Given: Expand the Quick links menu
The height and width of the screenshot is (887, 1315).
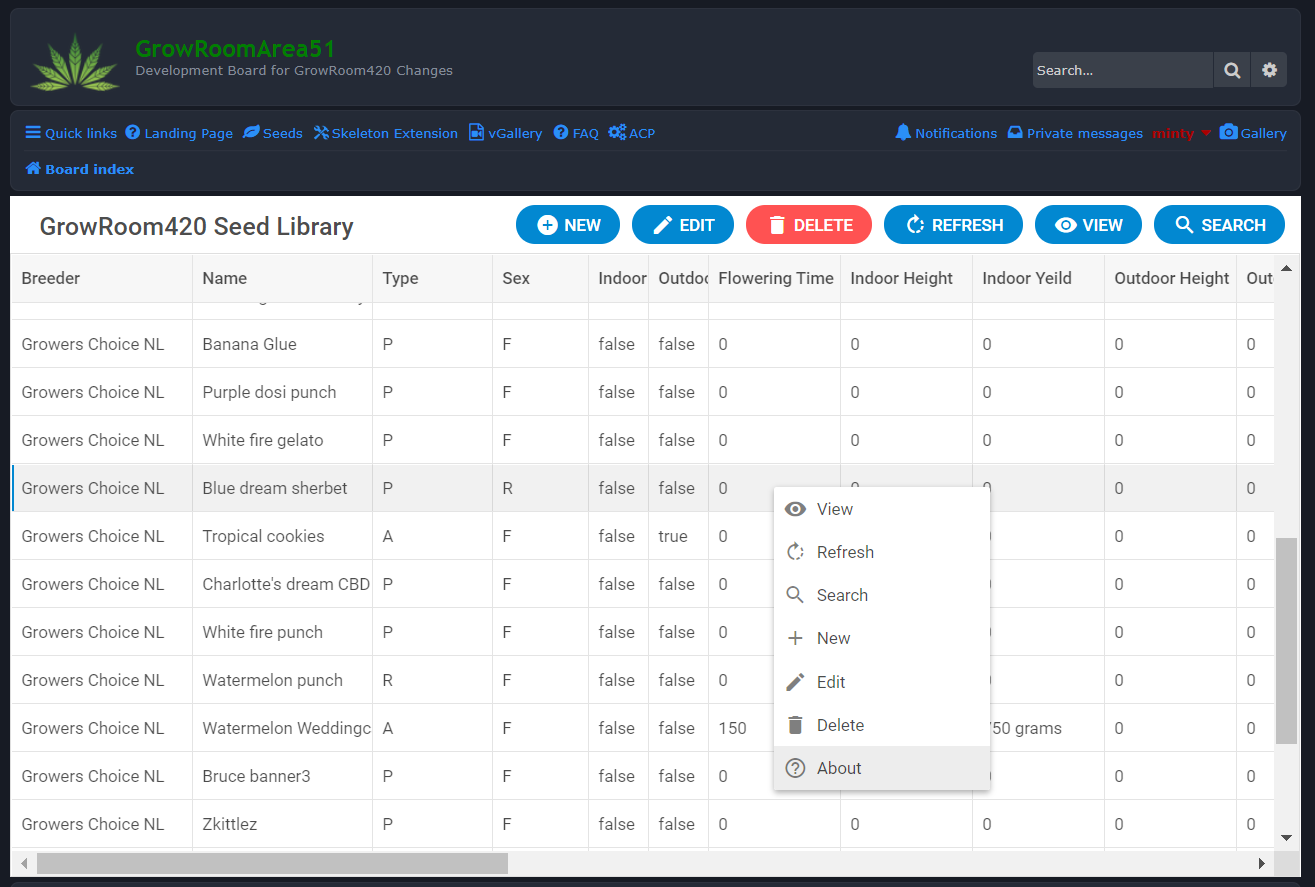Looking at the screenshot, I should click(71, 133).
